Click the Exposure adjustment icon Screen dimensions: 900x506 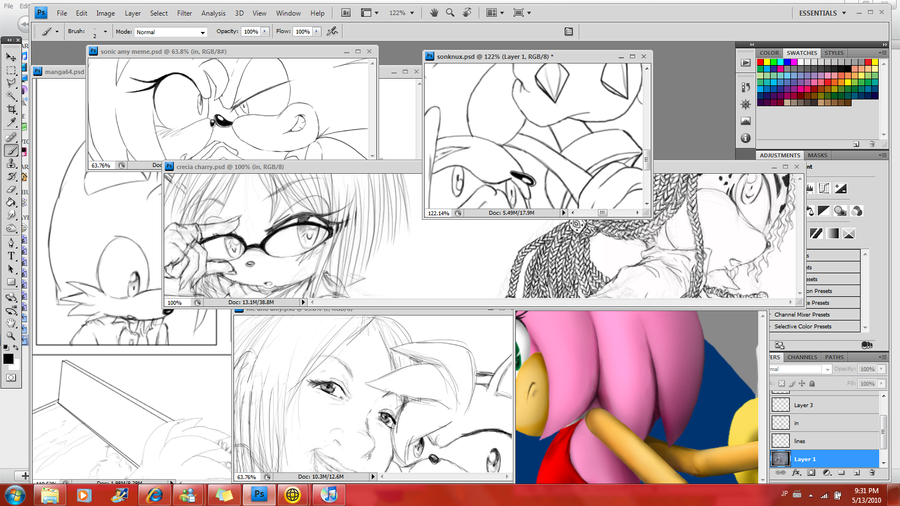[840, 188]
